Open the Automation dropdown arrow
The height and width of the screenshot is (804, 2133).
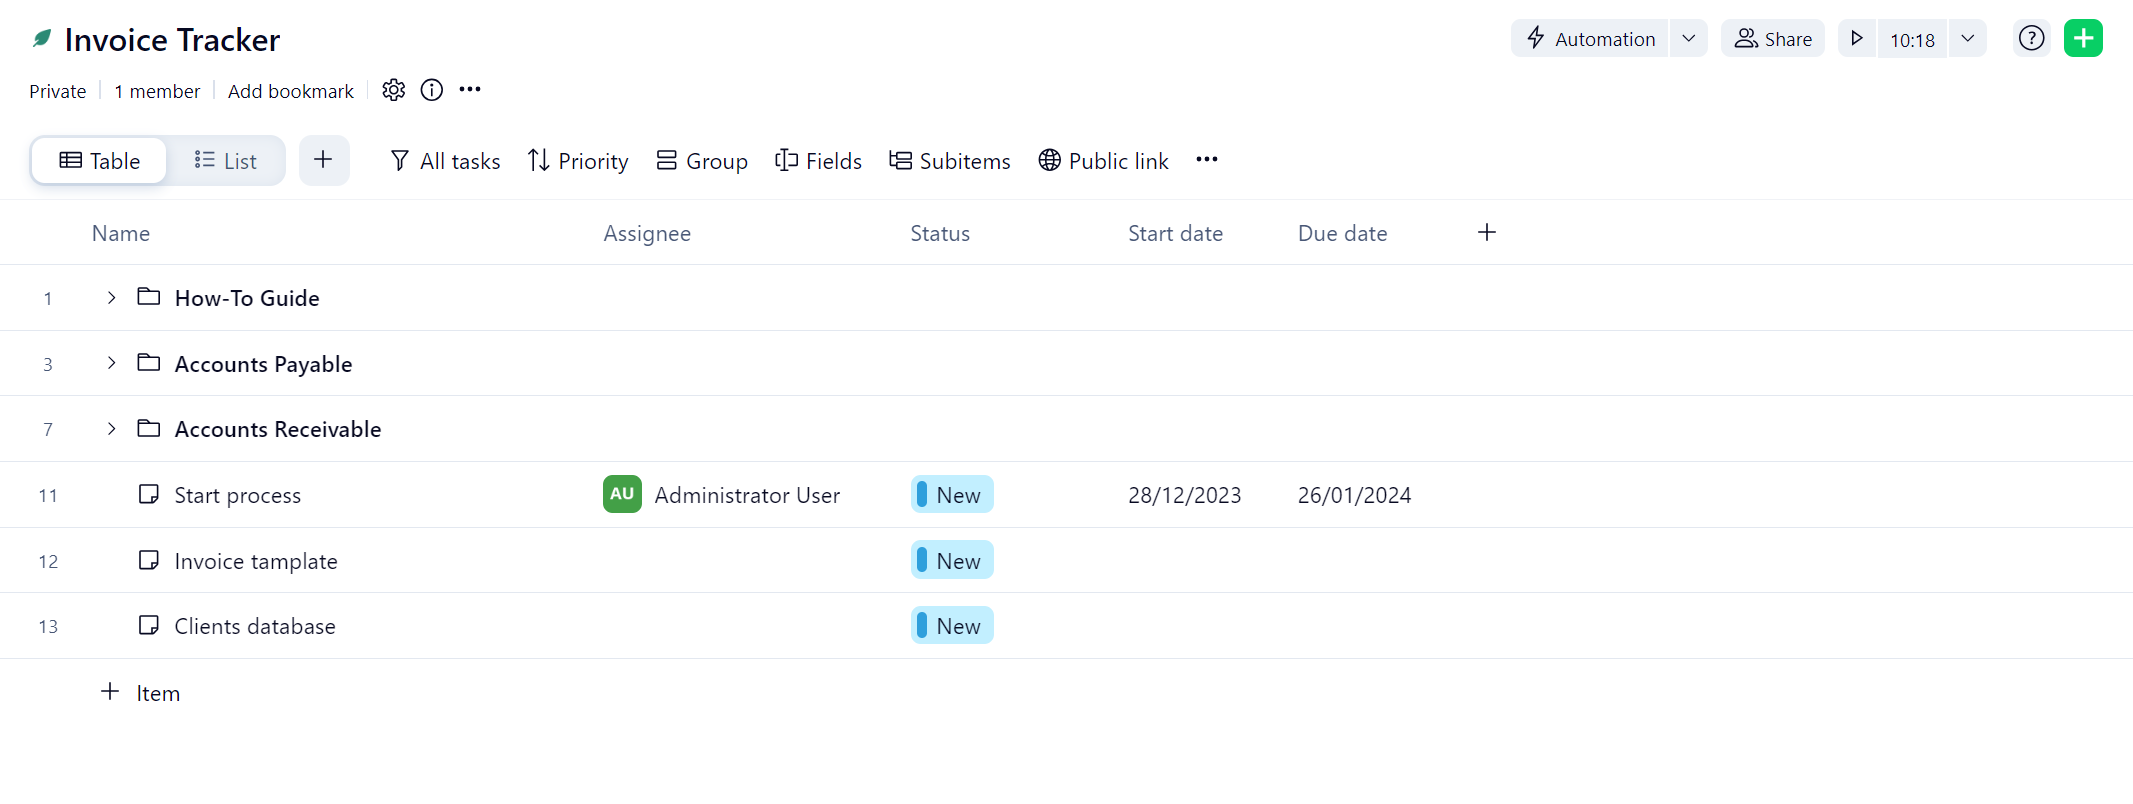[x=1688, y=39]
